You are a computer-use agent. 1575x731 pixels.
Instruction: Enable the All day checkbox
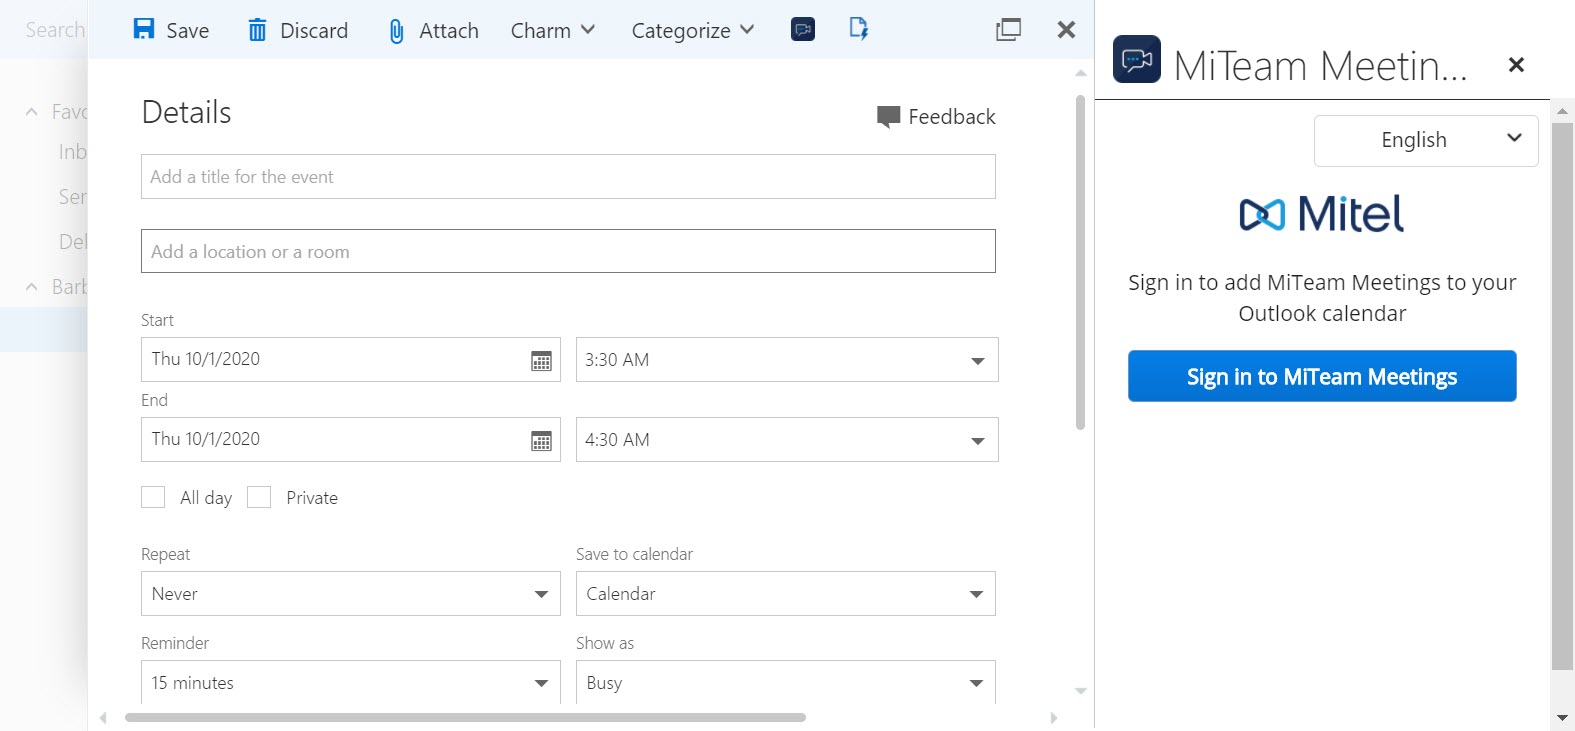[153, 497]
